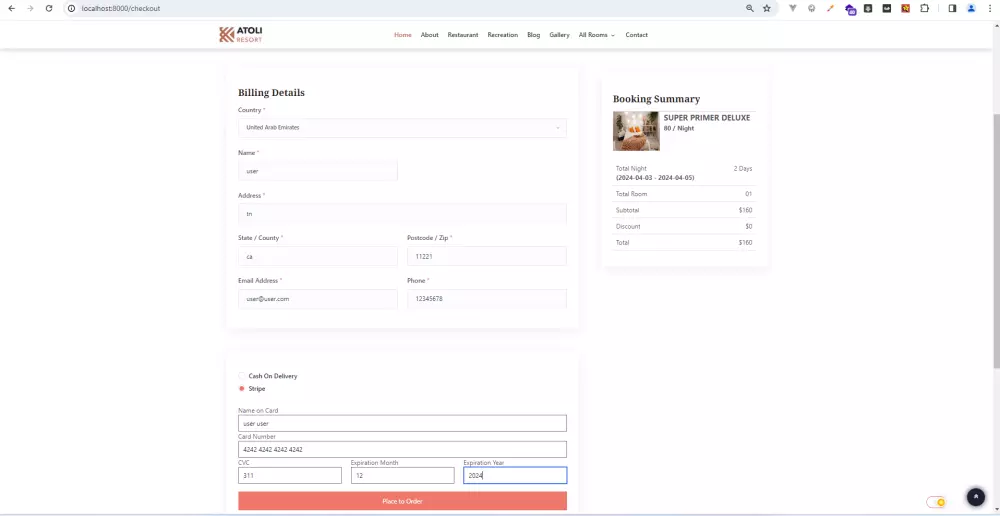Open the Gallery page
Viewport: 1000px width, 516px height.
559,35
